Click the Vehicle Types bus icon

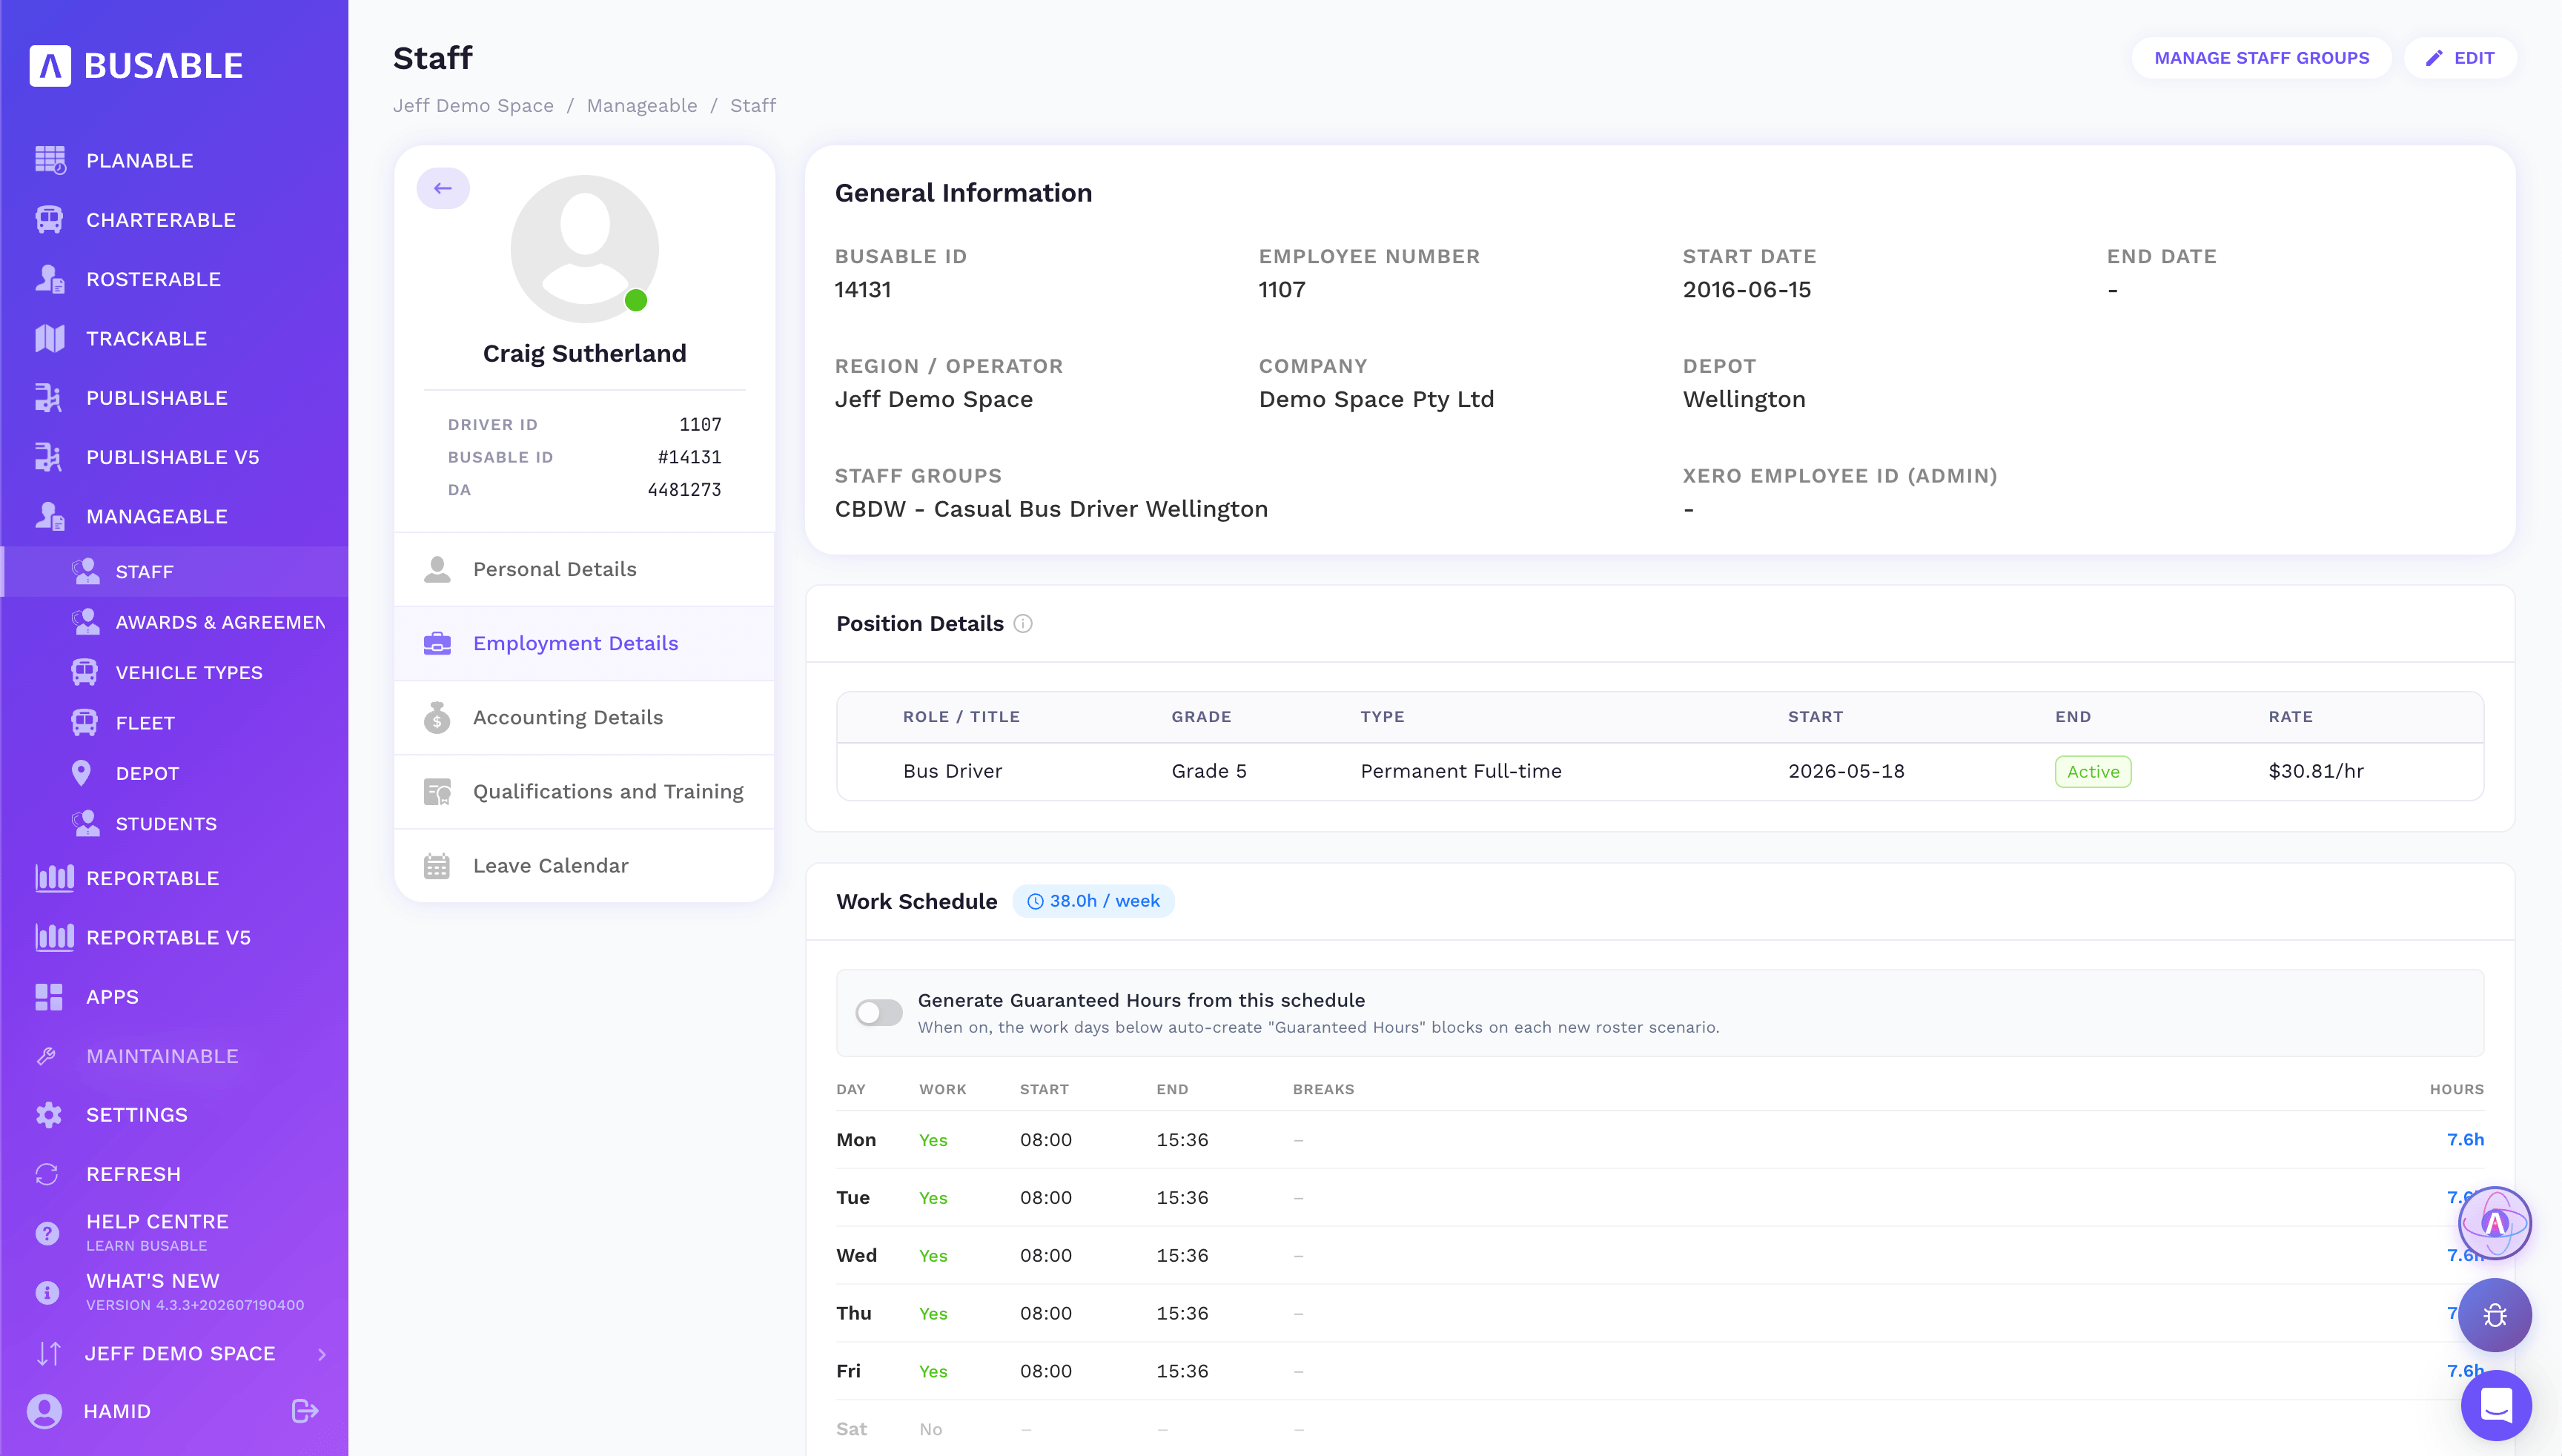(x=85, y=672)
